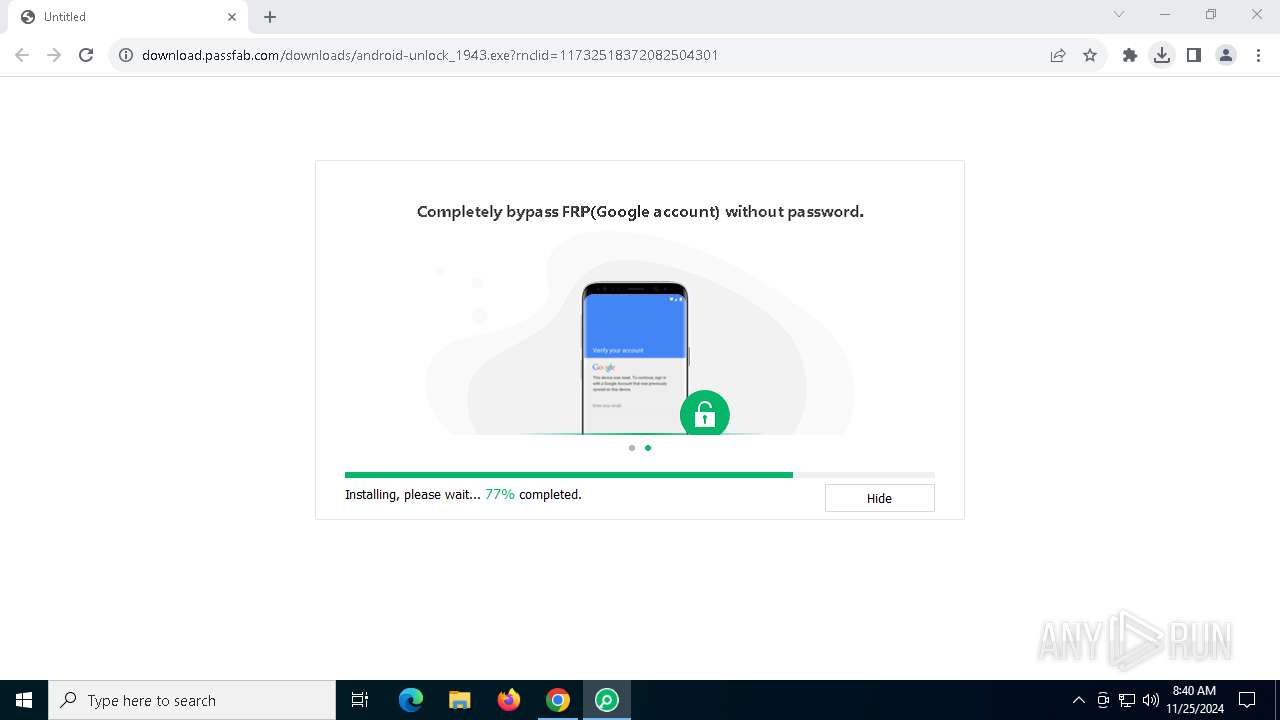Minimize the Chrome window
The height and width of the screenshot is (720, 1280).
tap(1165, 14)
